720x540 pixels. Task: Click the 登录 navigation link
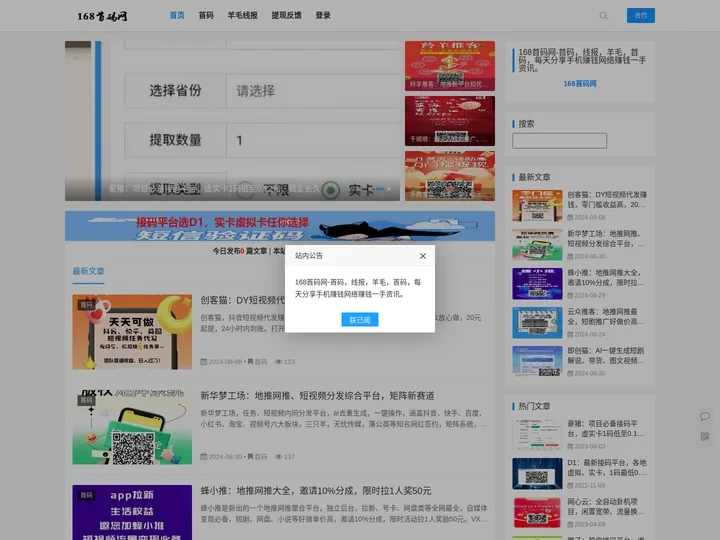point(323,15)
